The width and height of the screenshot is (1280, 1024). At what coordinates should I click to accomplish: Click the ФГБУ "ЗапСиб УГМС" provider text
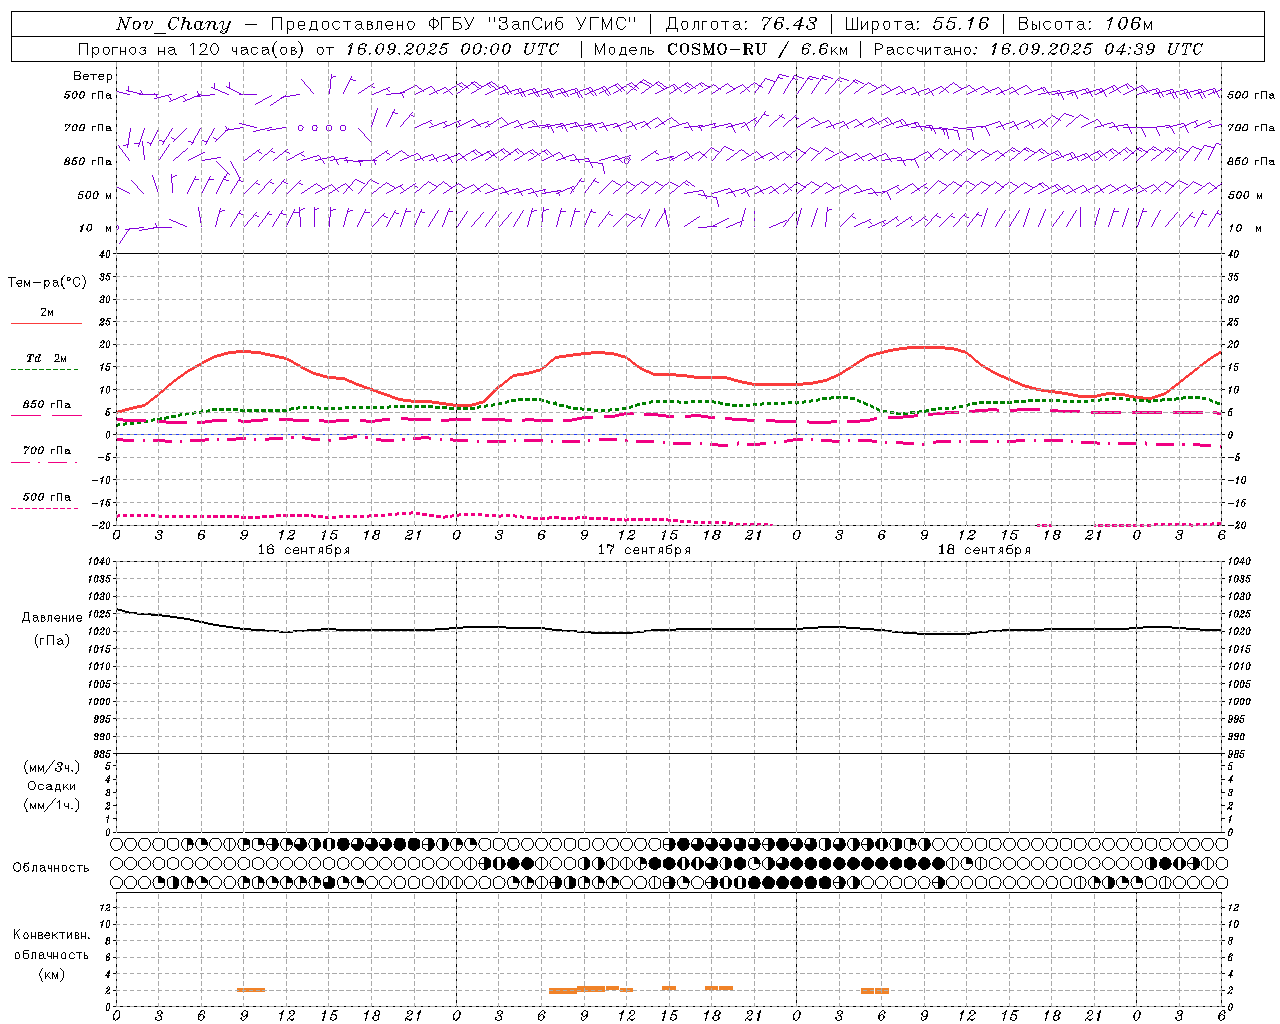coord(533,24)
